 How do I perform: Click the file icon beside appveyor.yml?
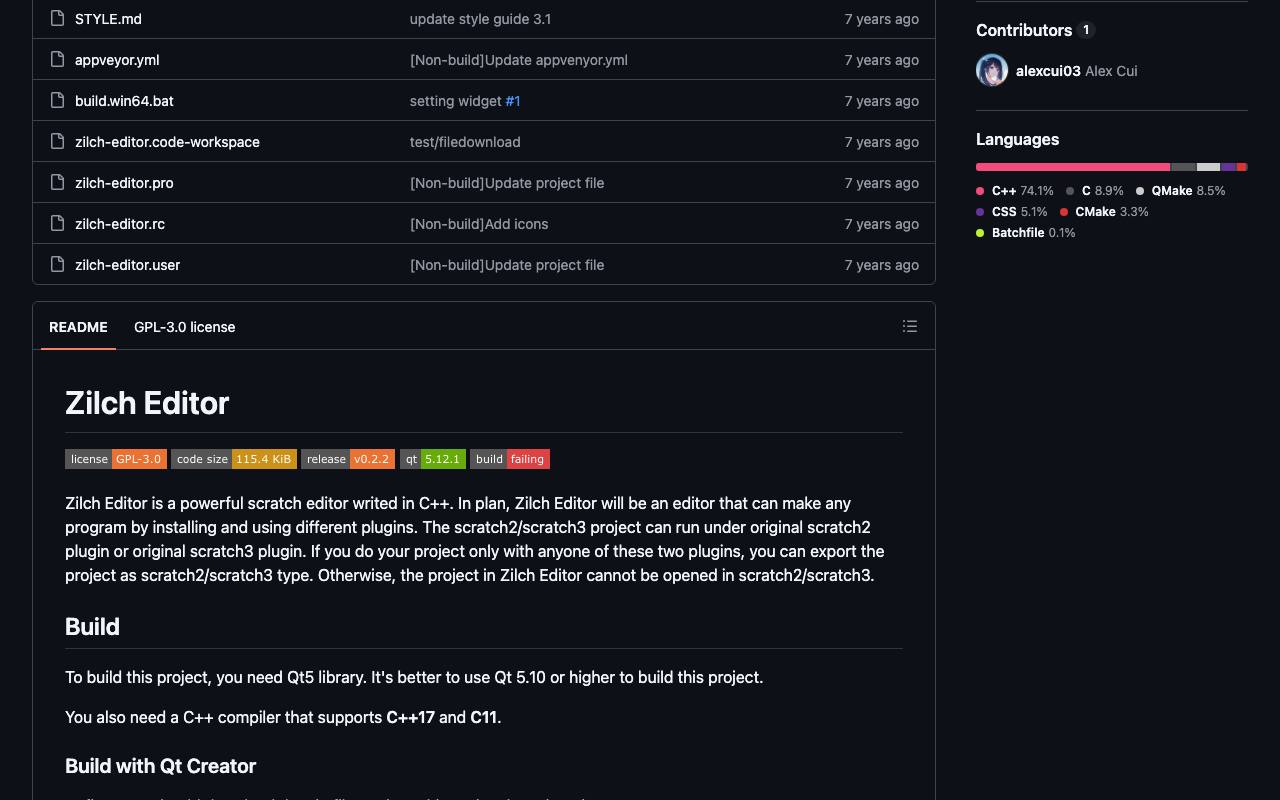[x=58, y=59]
